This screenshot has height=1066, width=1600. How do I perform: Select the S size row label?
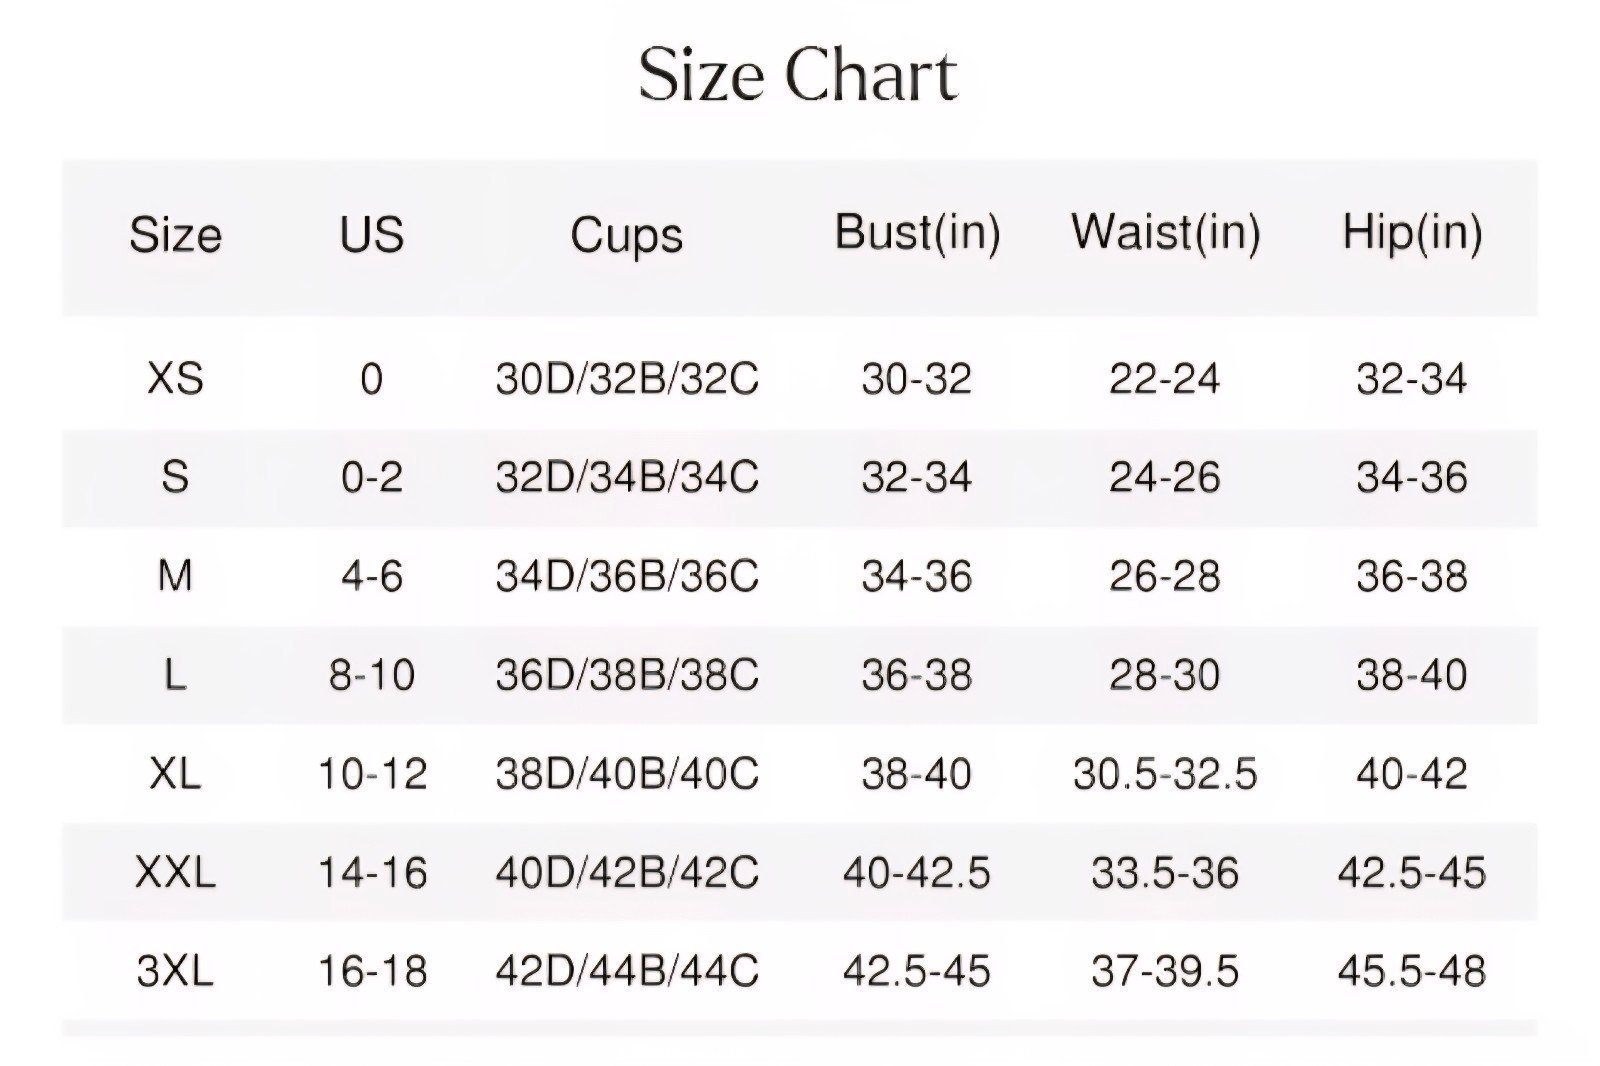tap(175, 476)
